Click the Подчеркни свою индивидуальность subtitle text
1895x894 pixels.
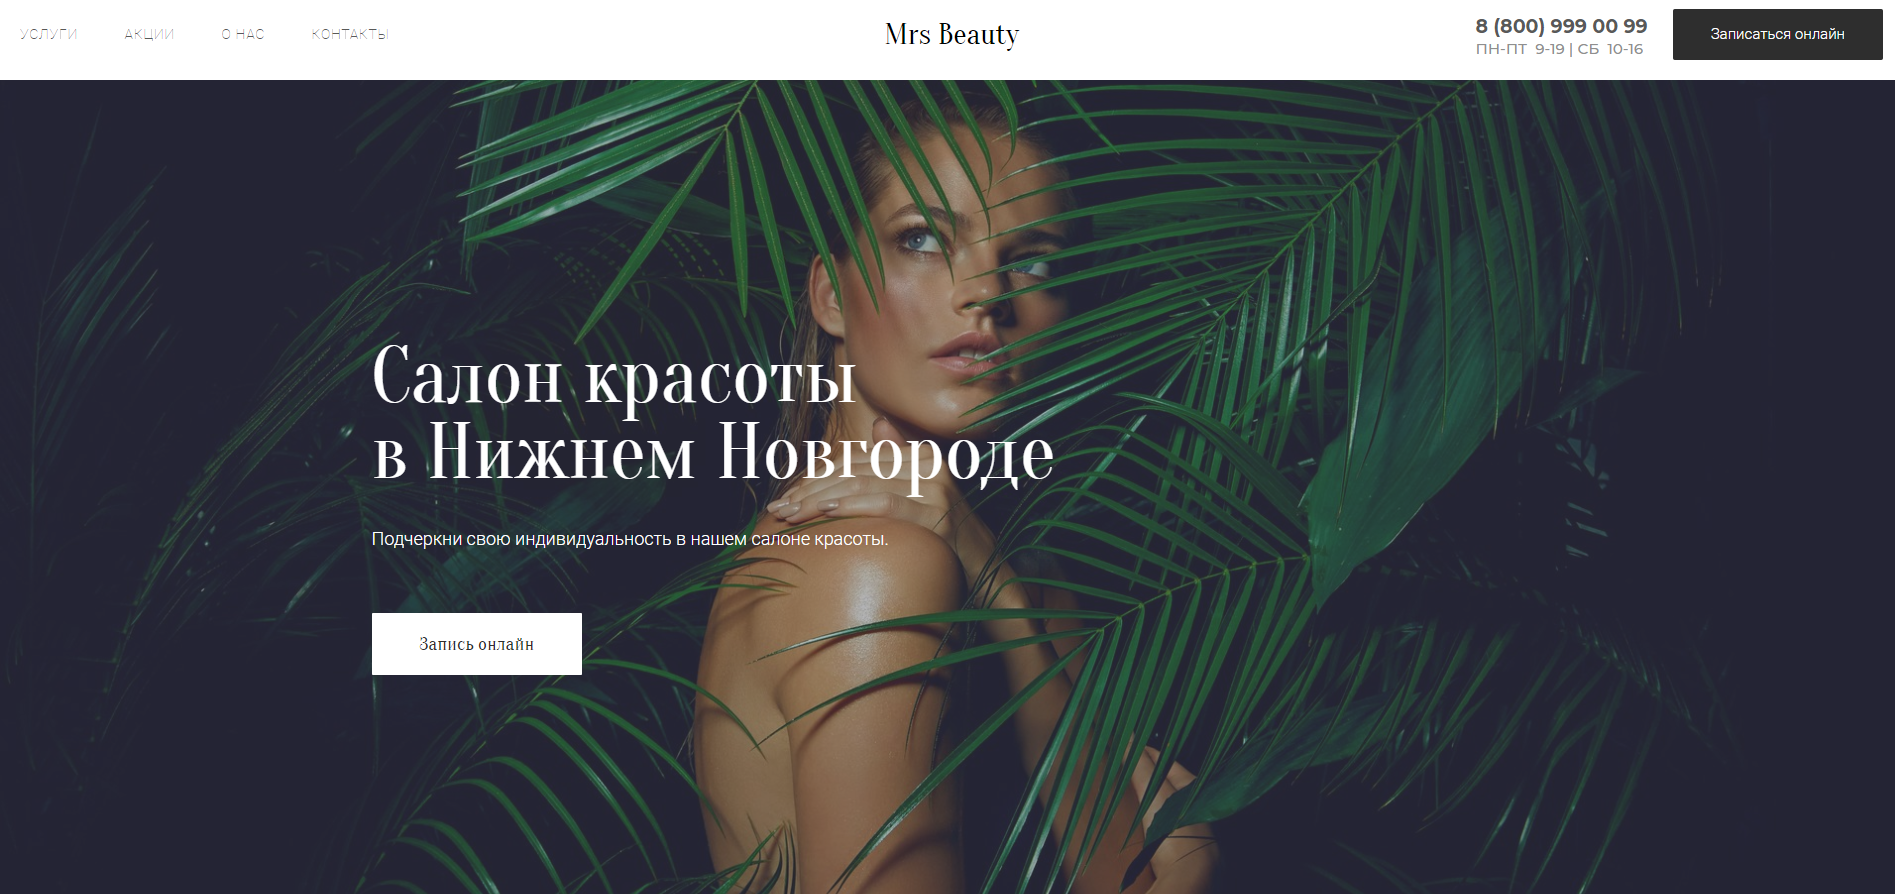click(x=630, y=539)
